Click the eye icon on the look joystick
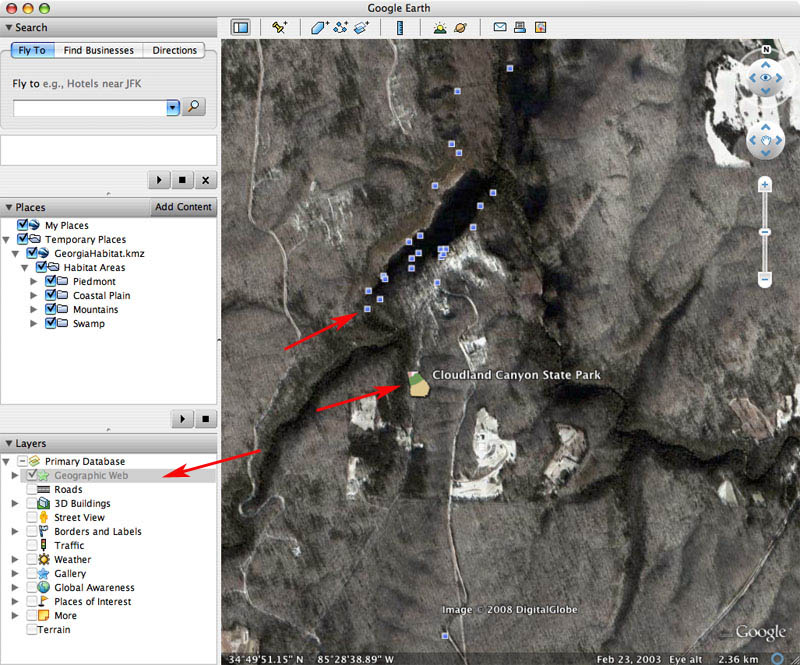Image resolution: width=800 pixels, height=665 pixels. (765, 78)
